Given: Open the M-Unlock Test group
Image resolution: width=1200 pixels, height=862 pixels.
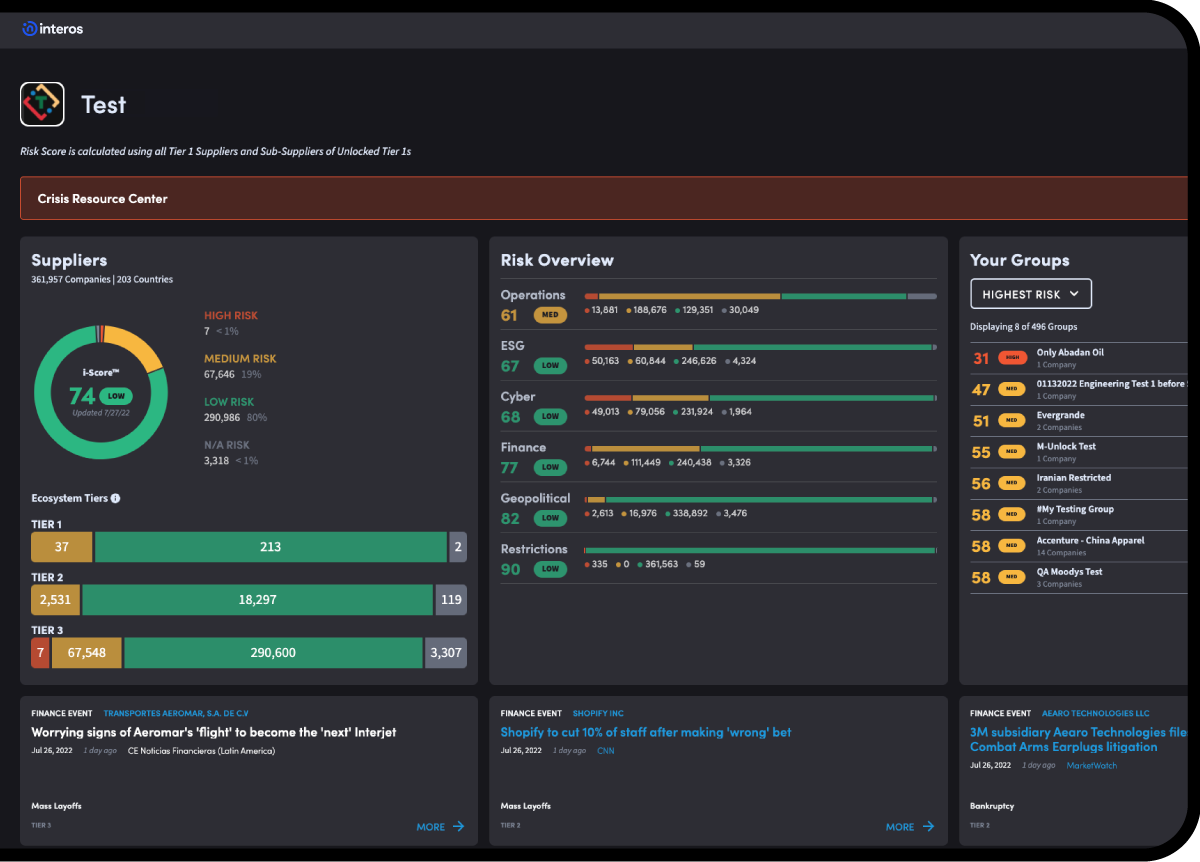Looking at the screenshot, I should click(x=1078, y=452).
